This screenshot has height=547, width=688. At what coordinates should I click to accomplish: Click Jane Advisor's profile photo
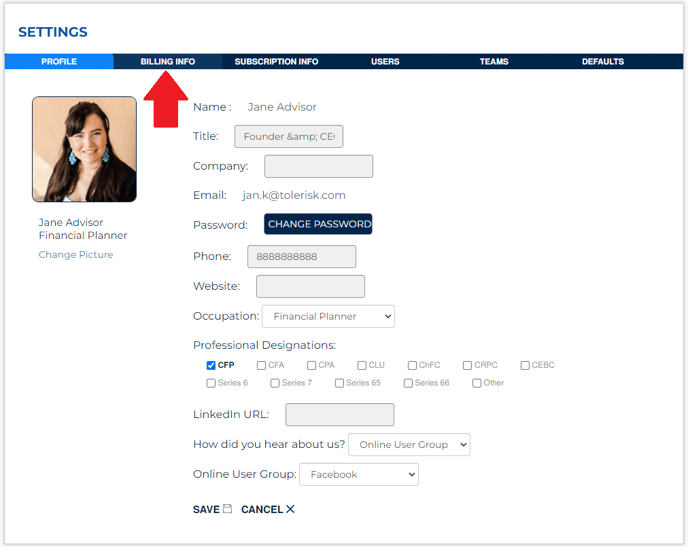[x=84, y=149]
